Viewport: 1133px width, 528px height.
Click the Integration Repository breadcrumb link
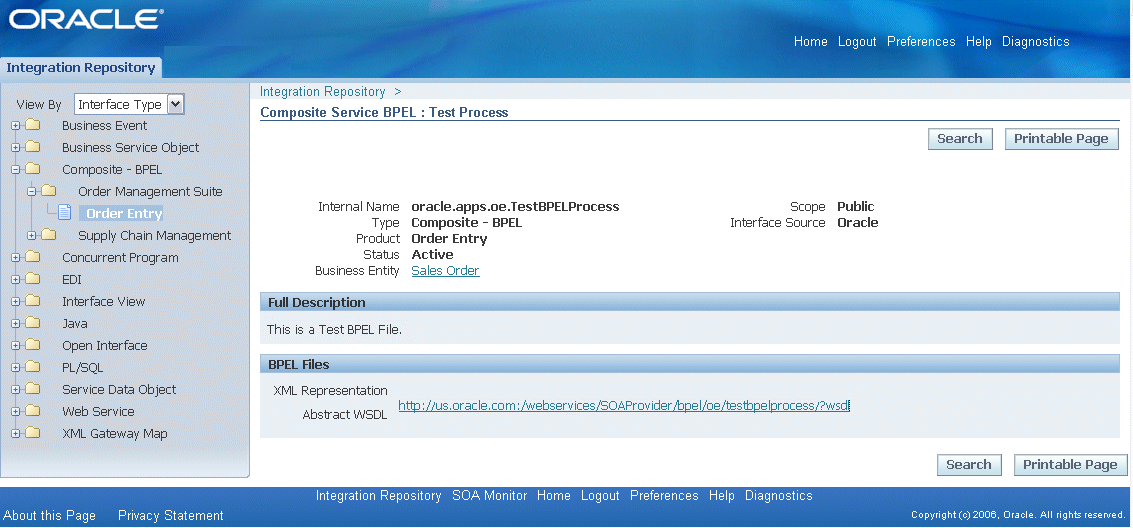click(322, 92)
